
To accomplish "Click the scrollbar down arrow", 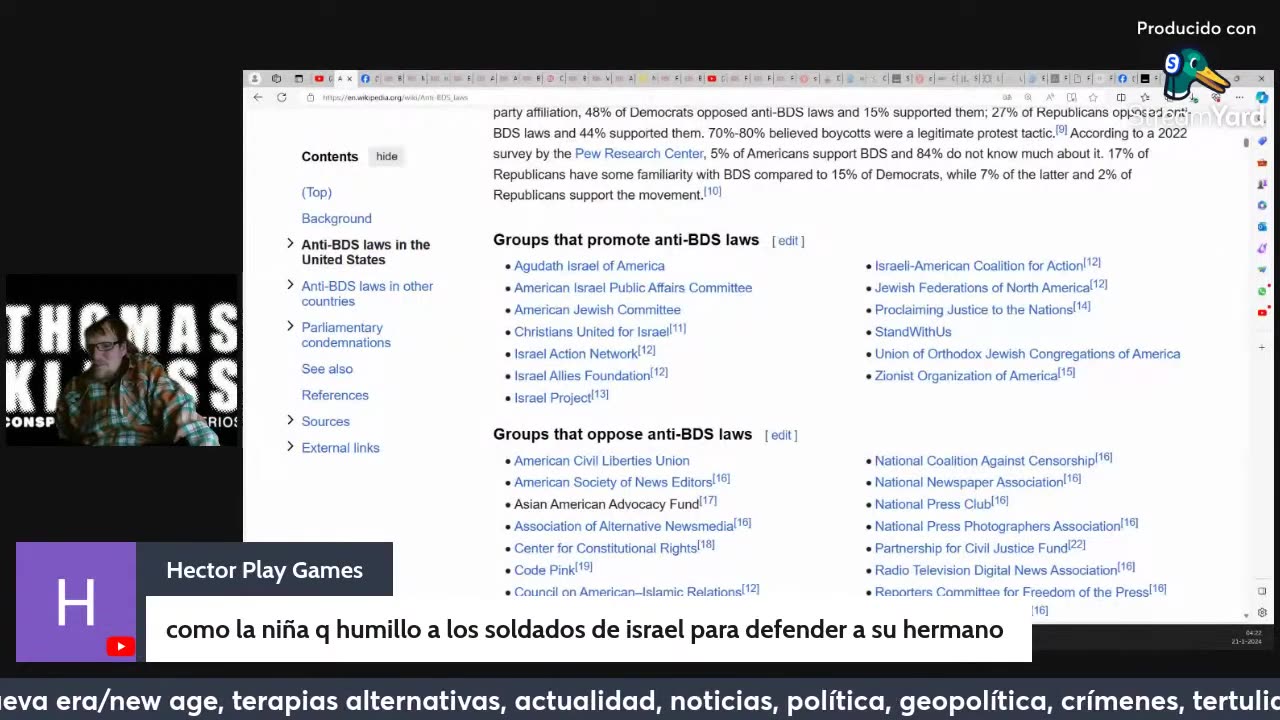I will coord(1246,614).
